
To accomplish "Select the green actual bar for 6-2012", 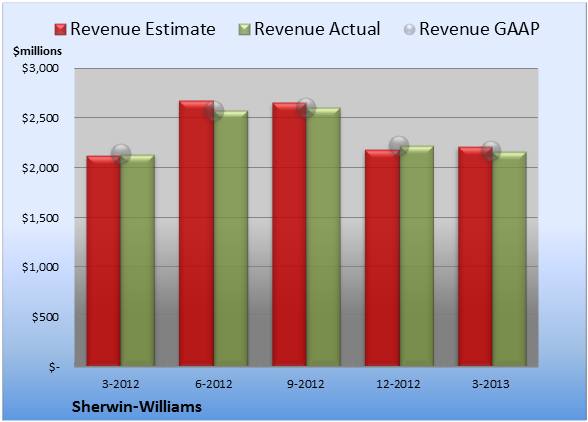I will pyautogui.click(x=231, y=238).
